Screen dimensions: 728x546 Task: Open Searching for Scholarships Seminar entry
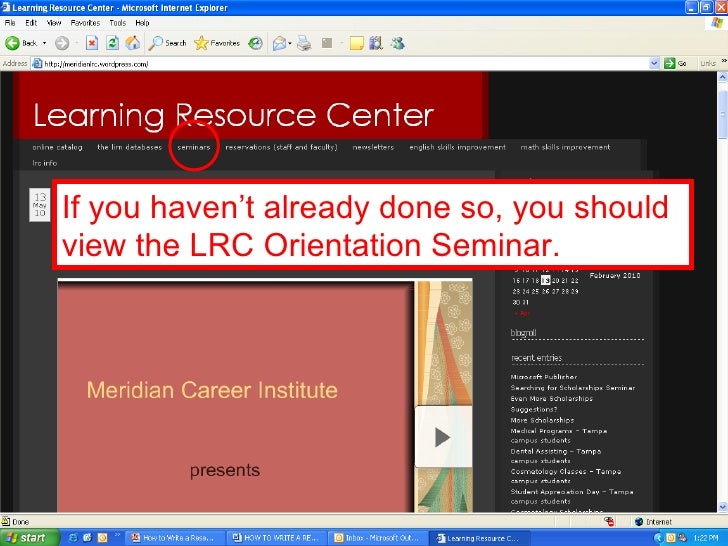point(572,388)
